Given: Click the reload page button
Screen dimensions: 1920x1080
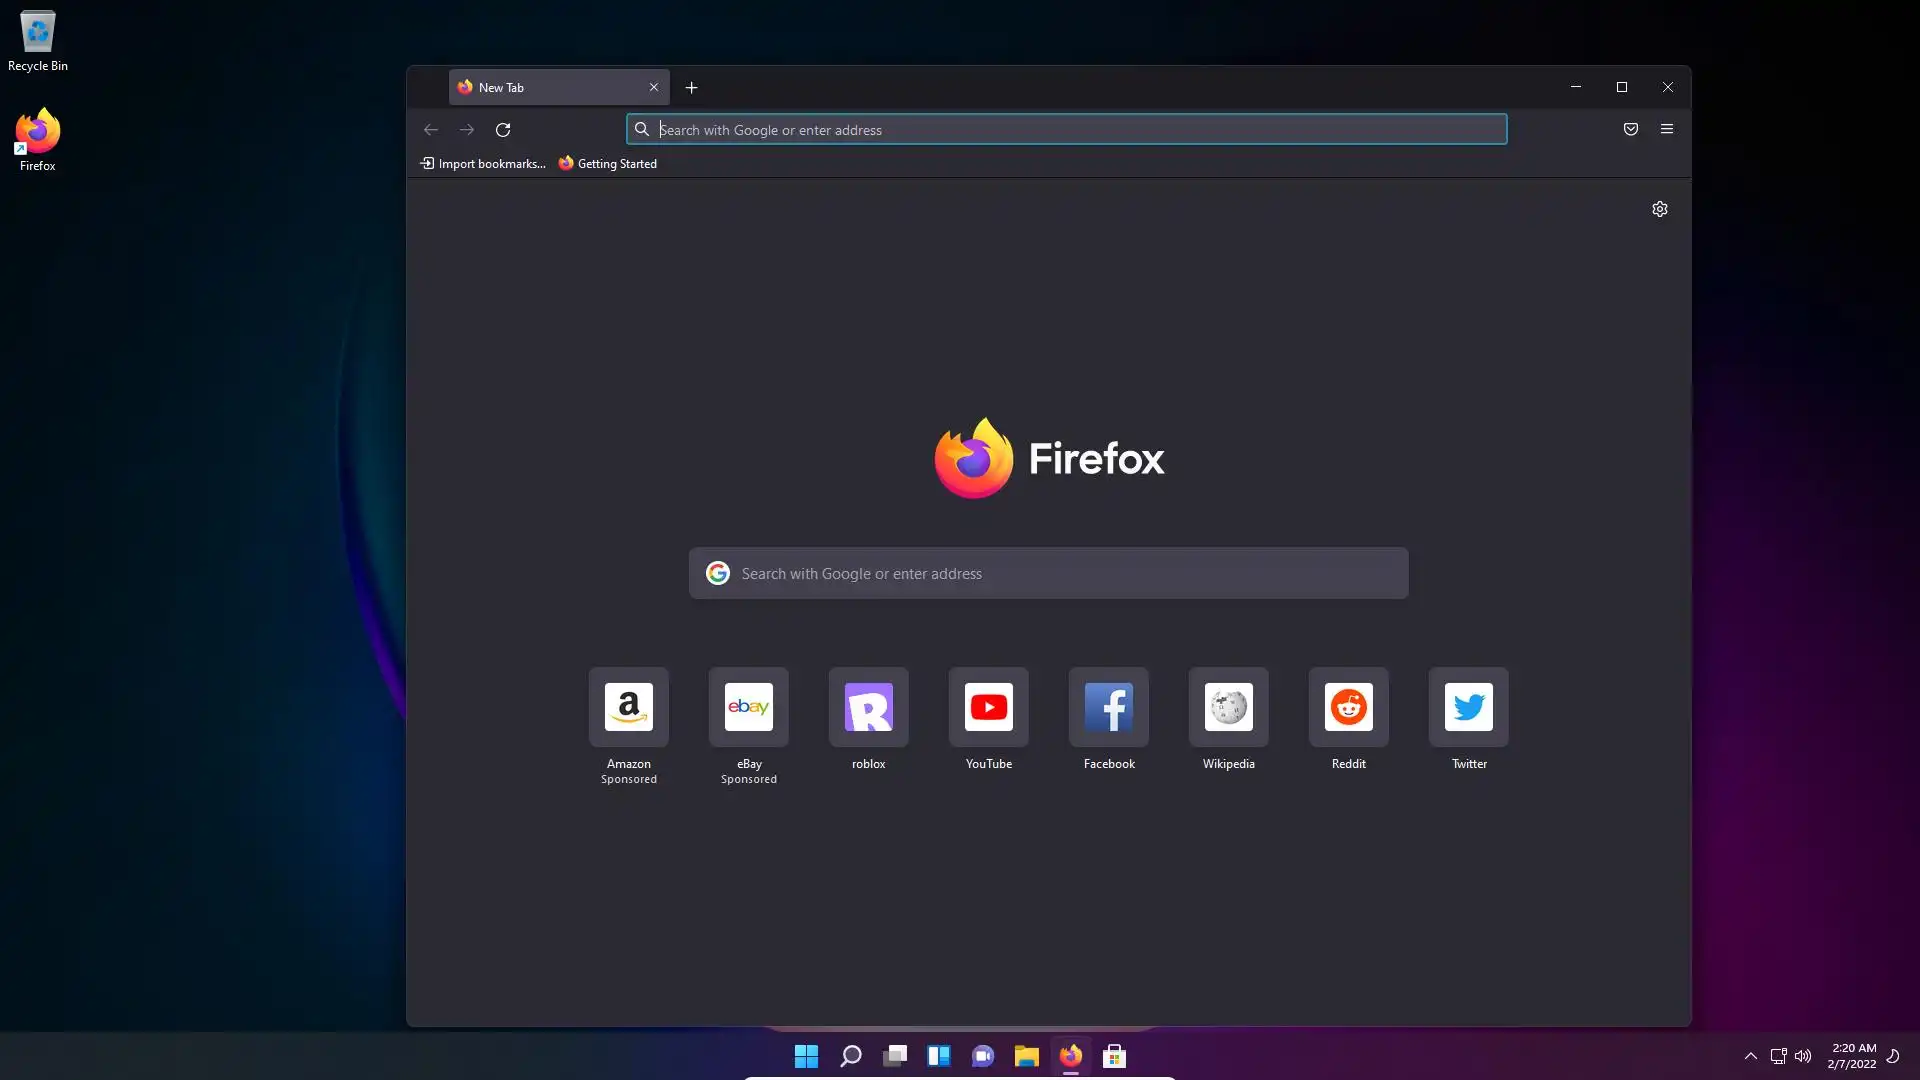Looking at the screenshot, I should [503, 130].
